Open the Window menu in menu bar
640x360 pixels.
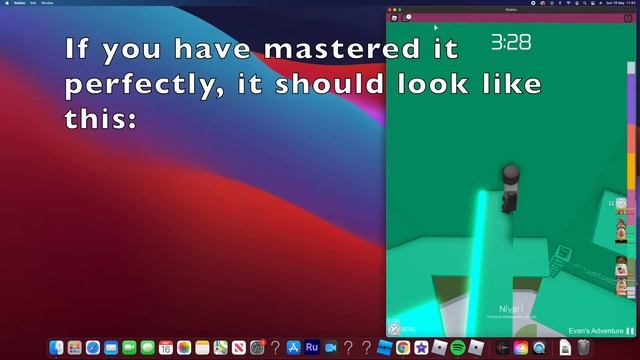pos(47,2)
